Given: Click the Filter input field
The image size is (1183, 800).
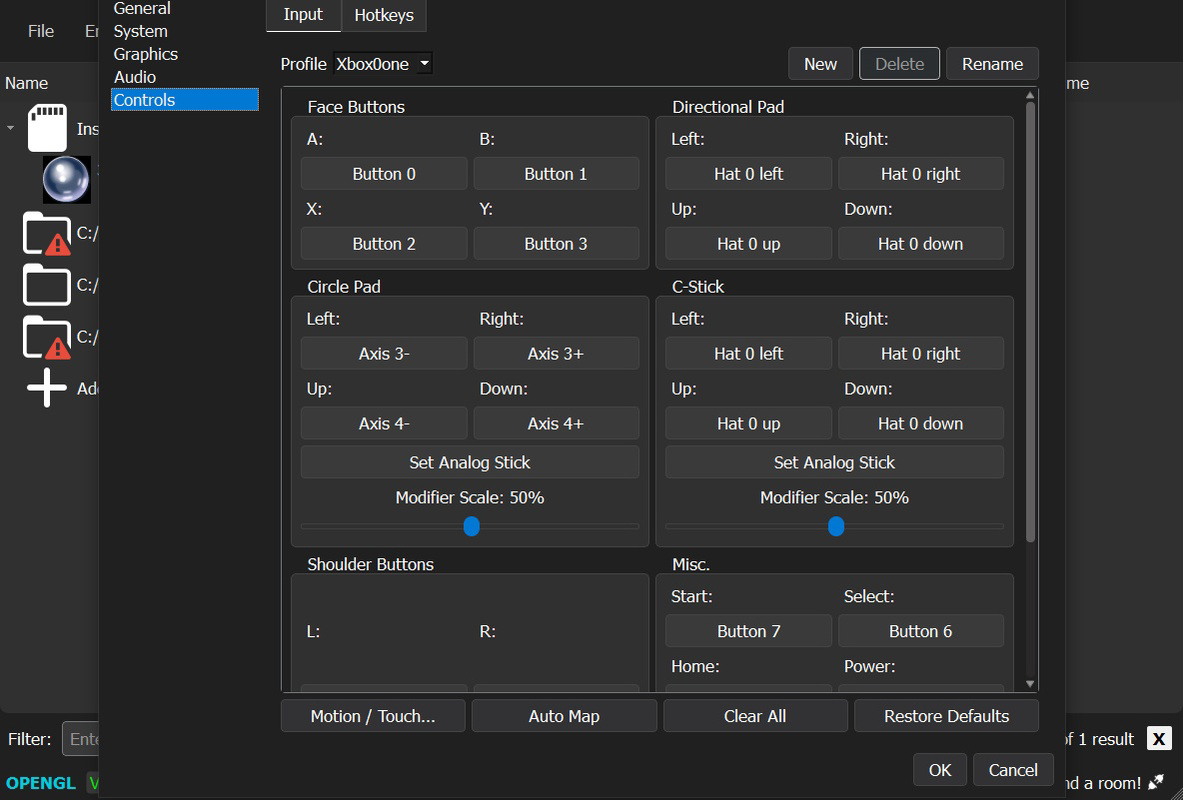Looking at the screenshot, I should 81,739.
